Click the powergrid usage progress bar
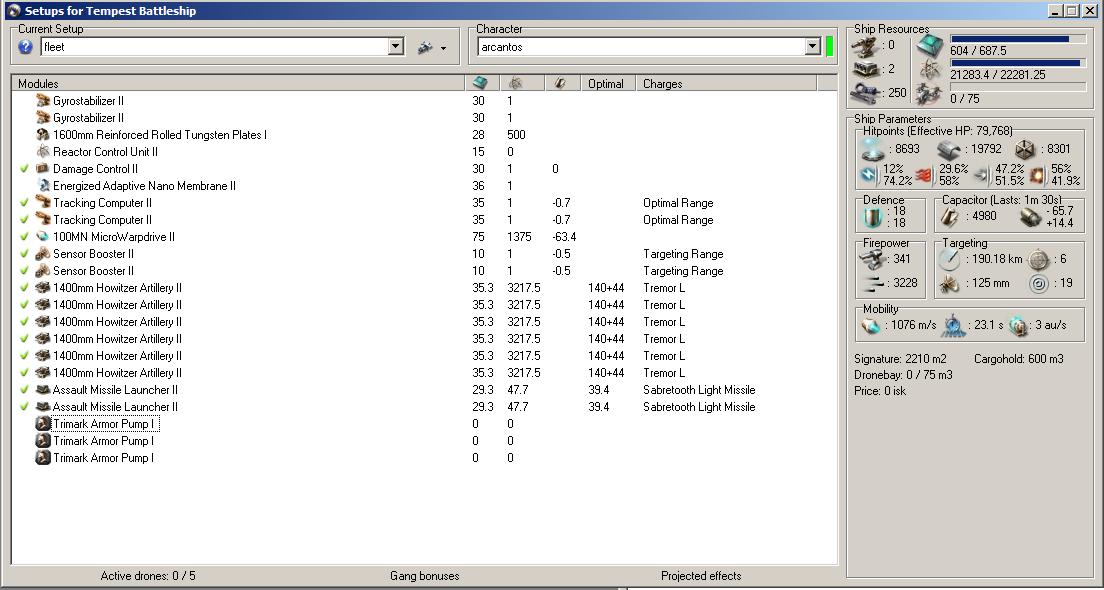Screen dimensions: 1104x590 (x=1018, y=63)
